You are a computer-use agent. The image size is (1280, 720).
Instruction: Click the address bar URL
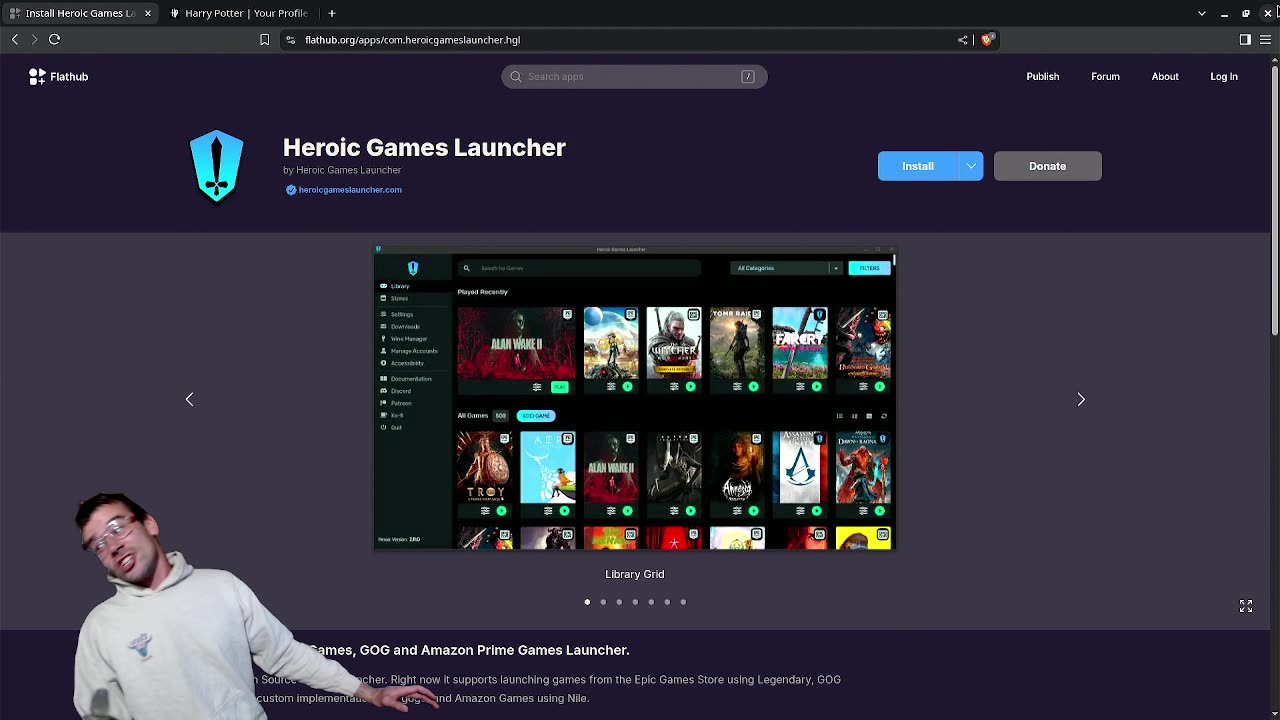412,40
